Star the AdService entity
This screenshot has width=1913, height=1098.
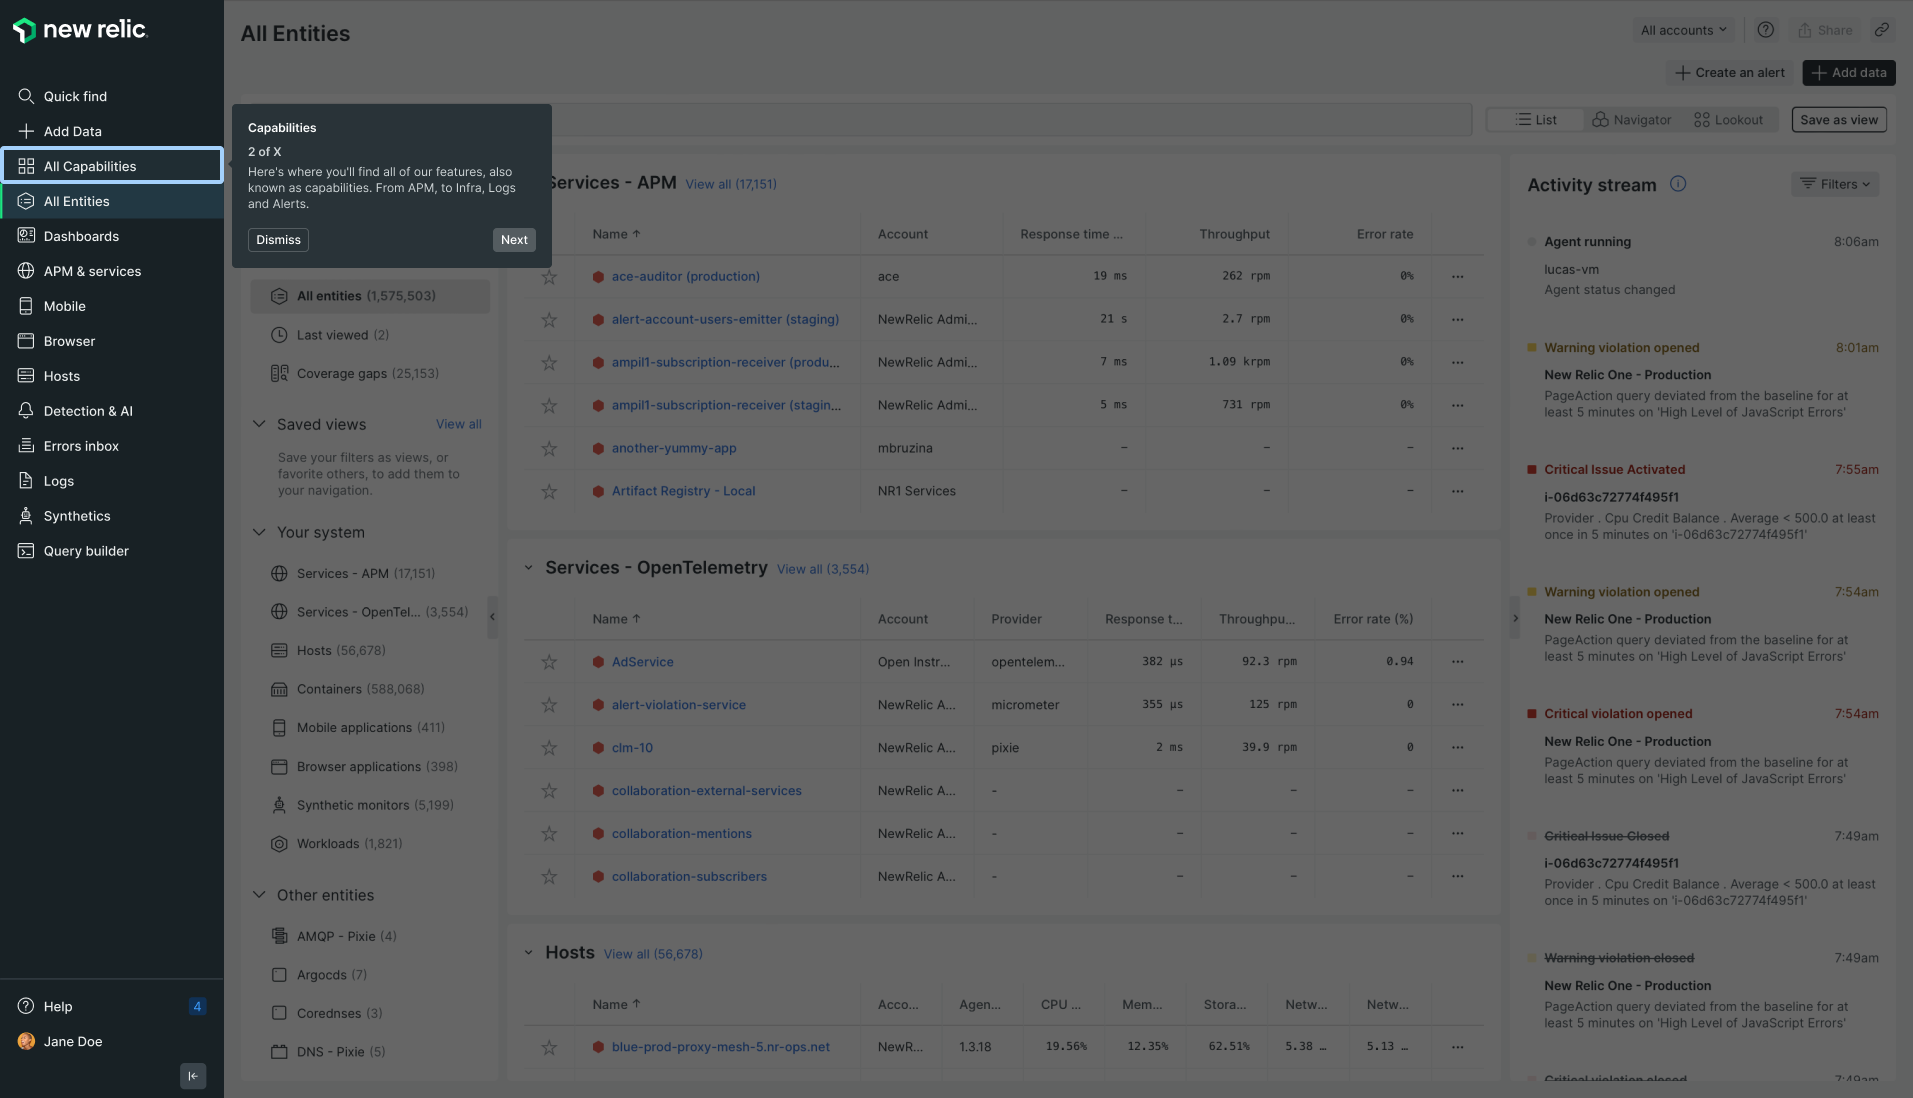549,662
